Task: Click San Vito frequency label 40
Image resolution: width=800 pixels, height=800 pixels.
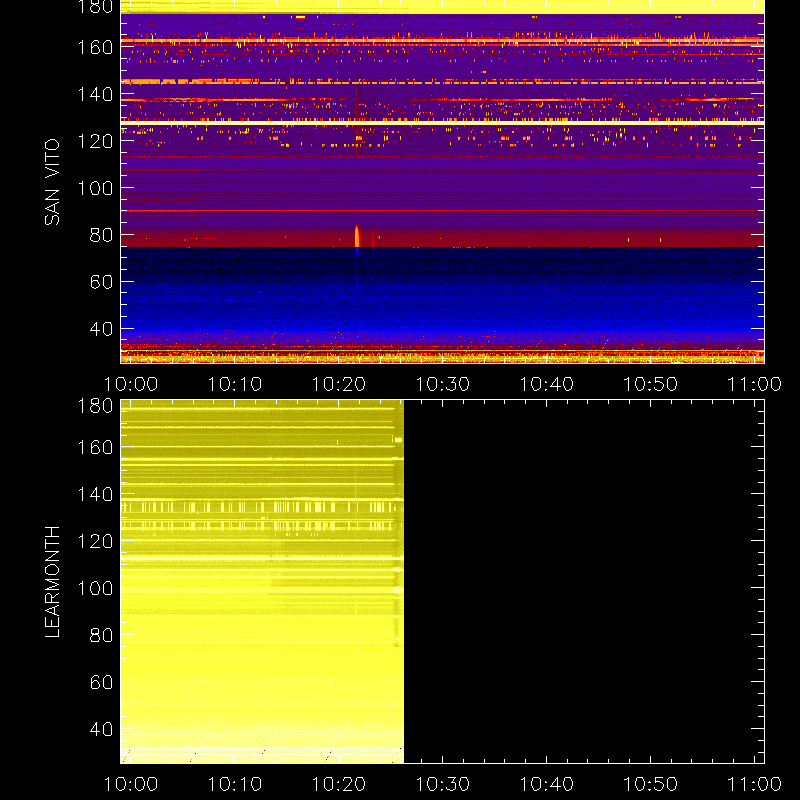Action: click(x=102, y=329)
